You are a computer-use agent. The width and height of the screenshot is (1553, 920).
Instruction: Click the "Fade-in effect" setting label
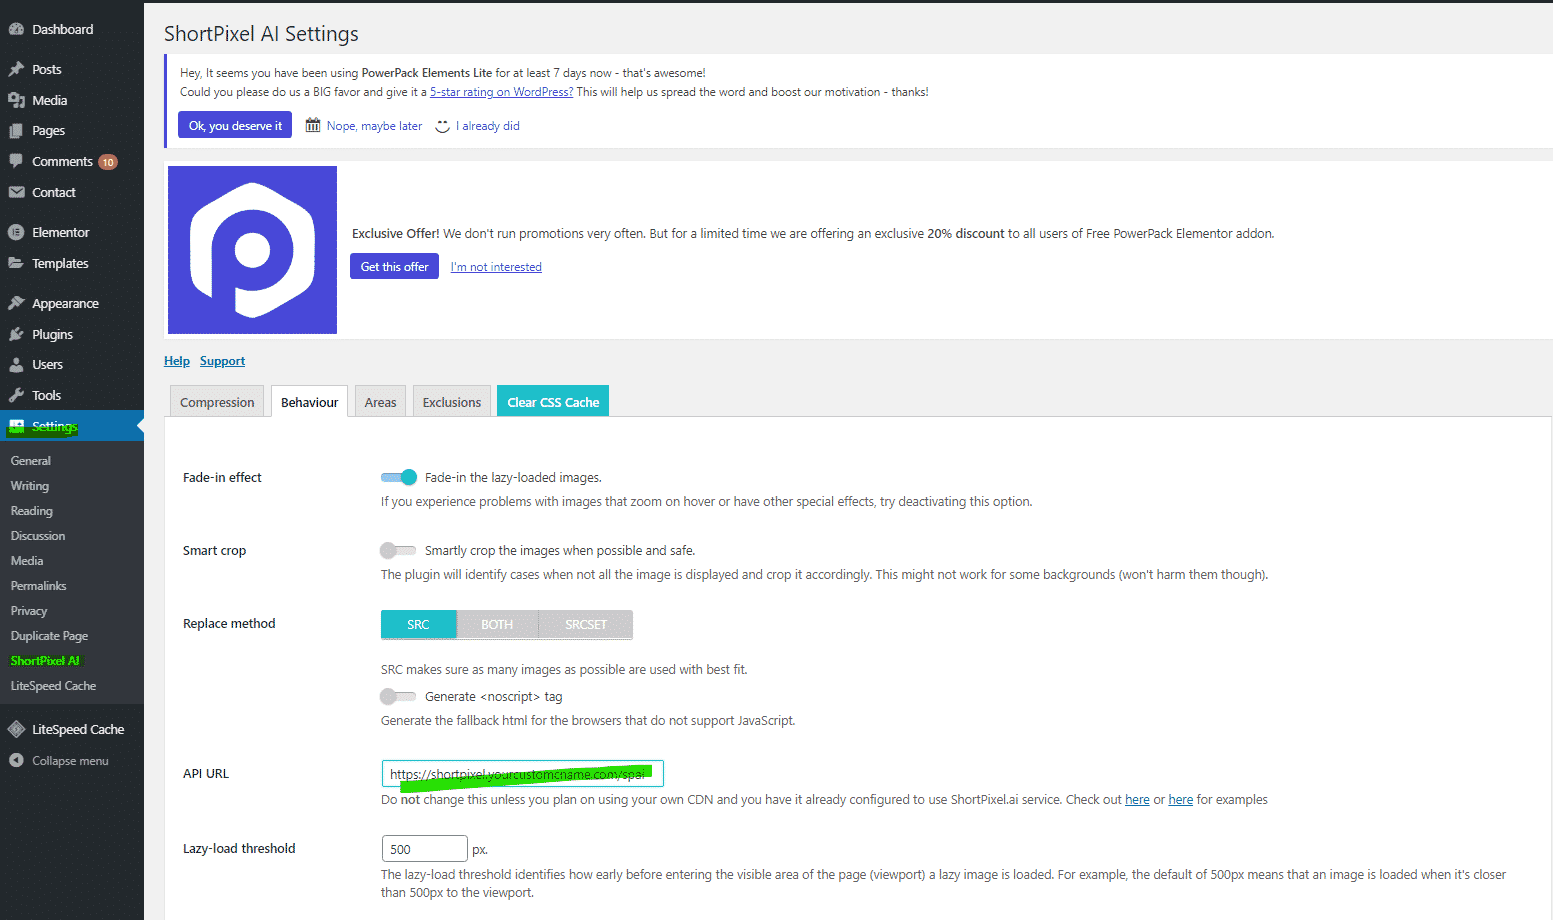(222, 478)
